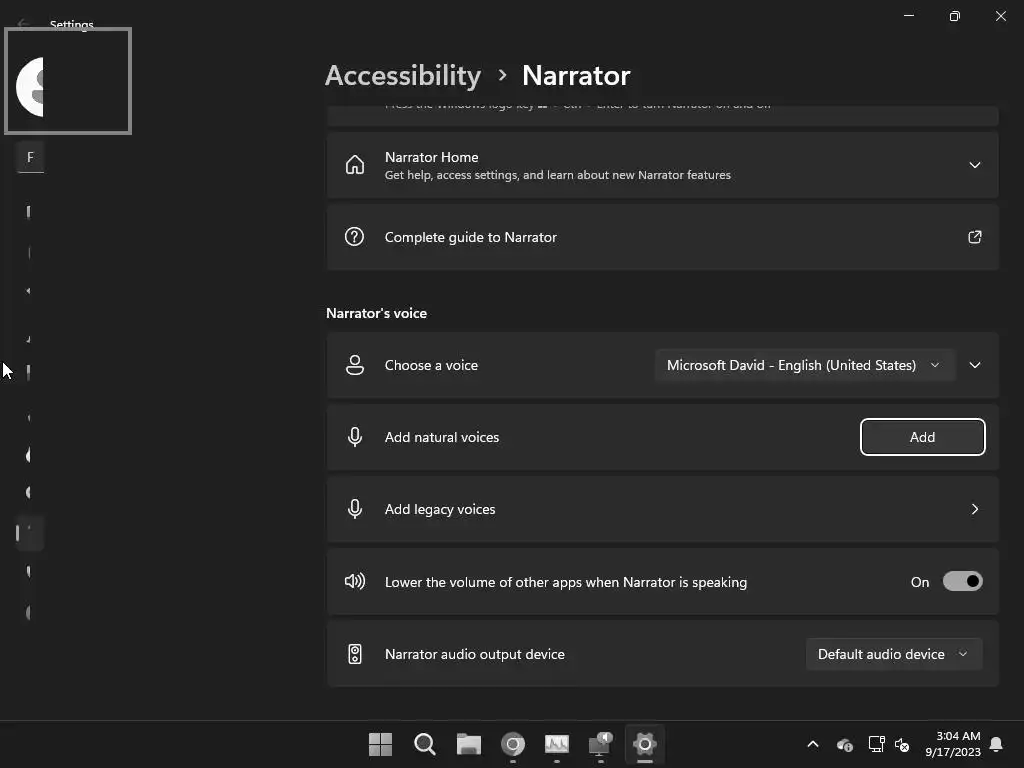Expand the Choose a voice row chevron

pyautogui.click(x=974, y=365)
